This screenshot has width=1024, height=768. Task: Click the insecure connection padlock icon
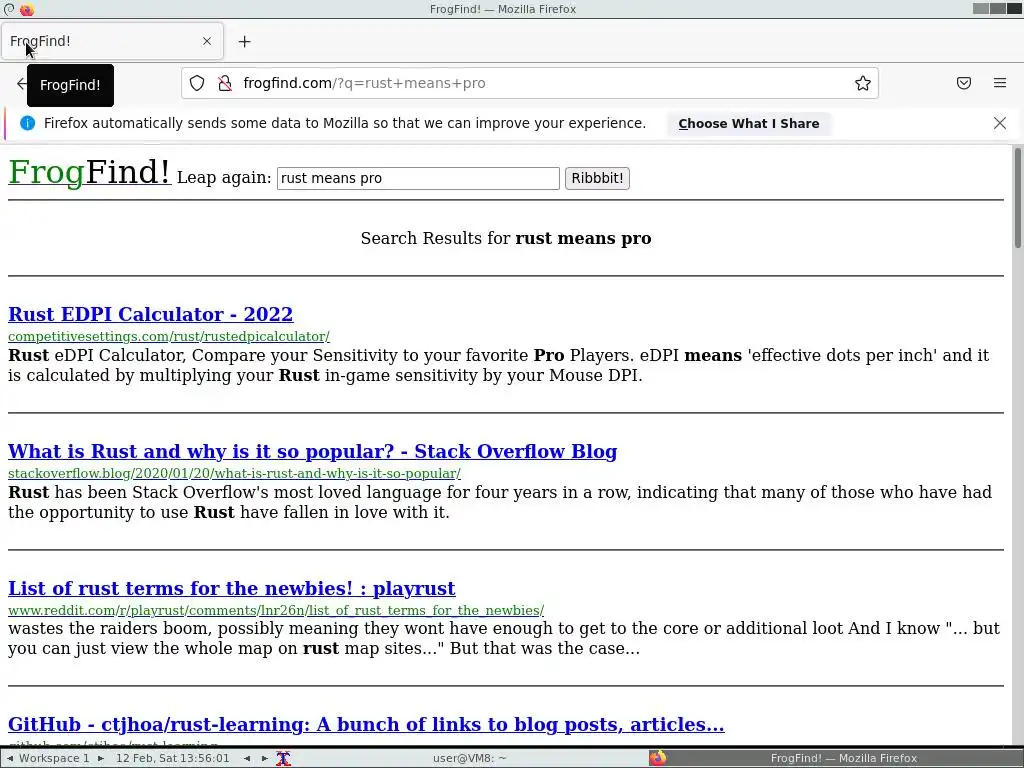click(225, 84)
